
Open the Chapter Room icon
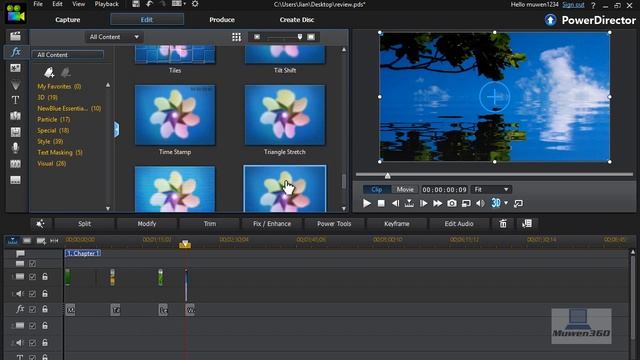tap(16, 164)
